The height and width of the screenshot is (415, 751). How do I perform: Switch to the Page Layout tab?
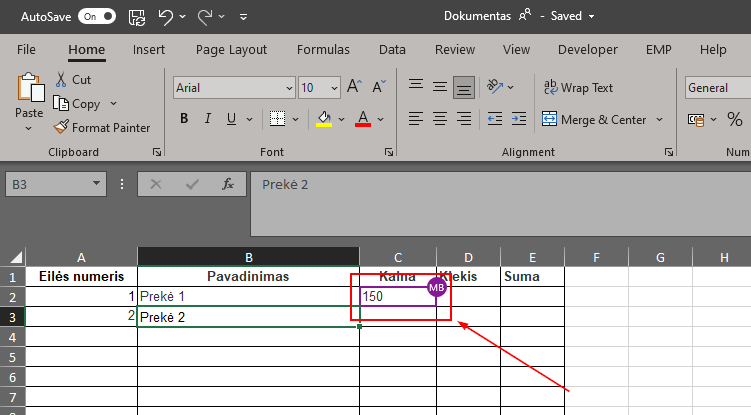(231, 49)
